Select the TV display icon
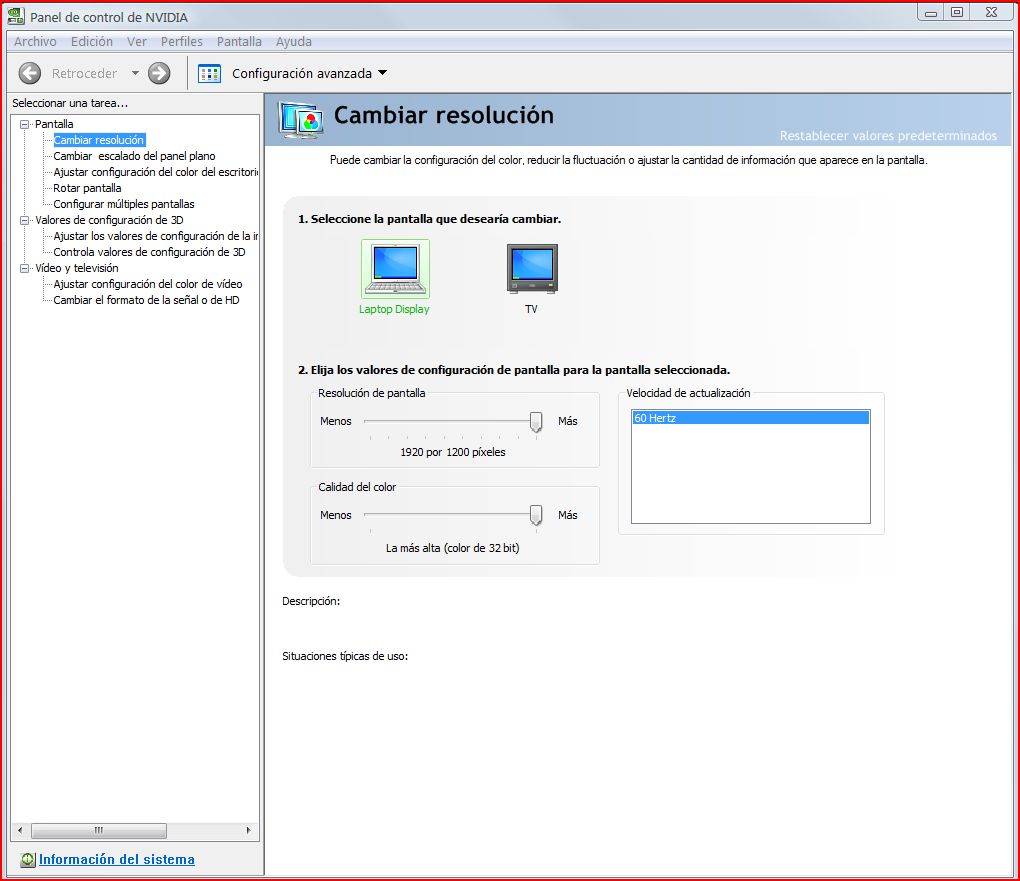The image size is (1020, 881). [x=532, y=269]
